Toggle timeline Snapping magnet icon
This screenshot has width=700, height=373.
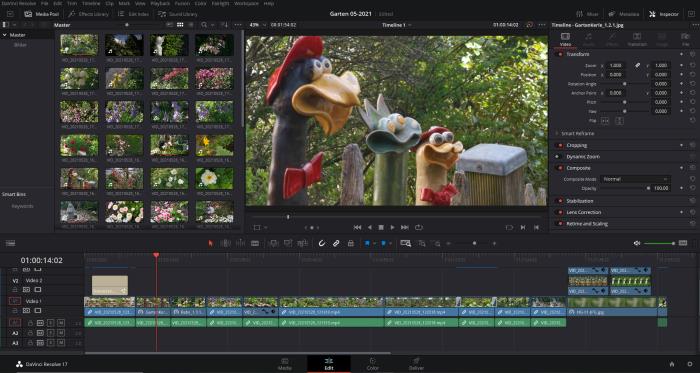(321, 243)
